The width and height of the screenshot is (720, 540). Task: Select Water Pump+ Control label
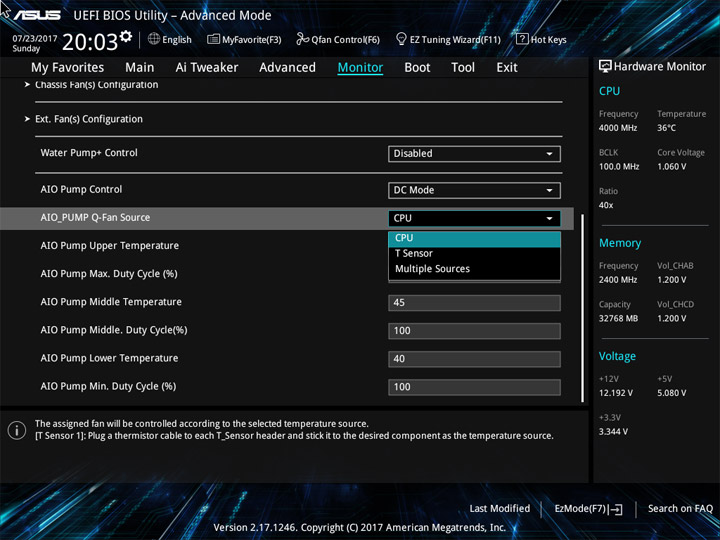click(x=89, y=153)
